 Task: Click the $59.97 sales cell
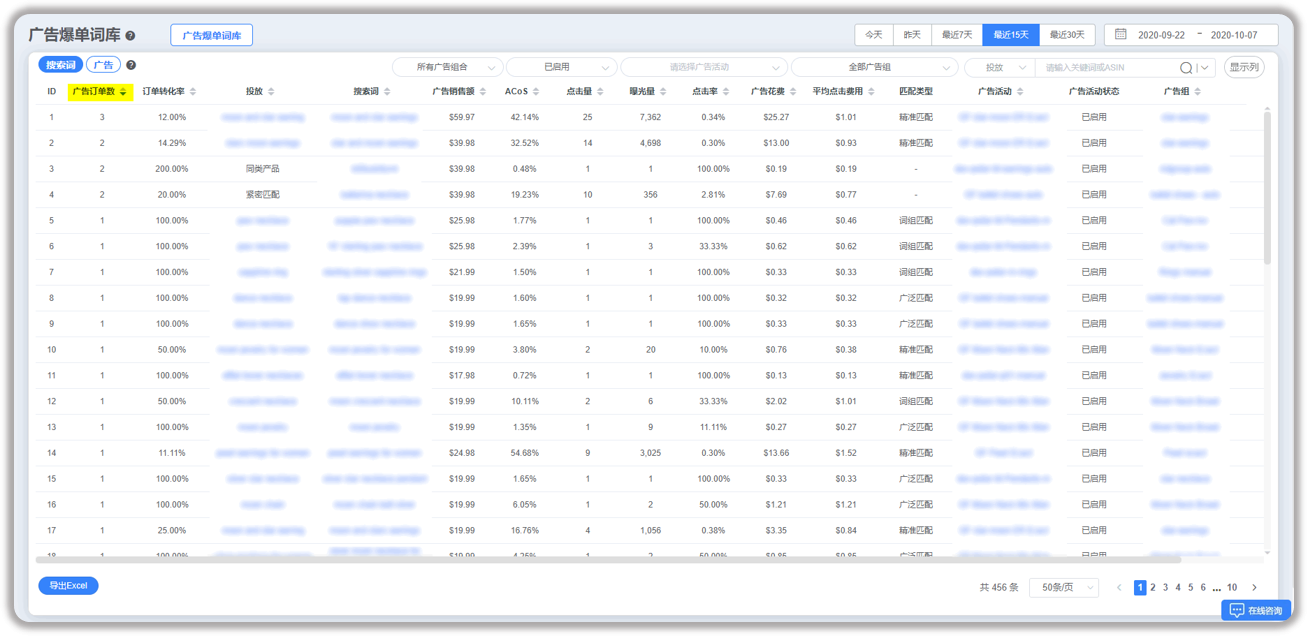click(x=462, y=117)
